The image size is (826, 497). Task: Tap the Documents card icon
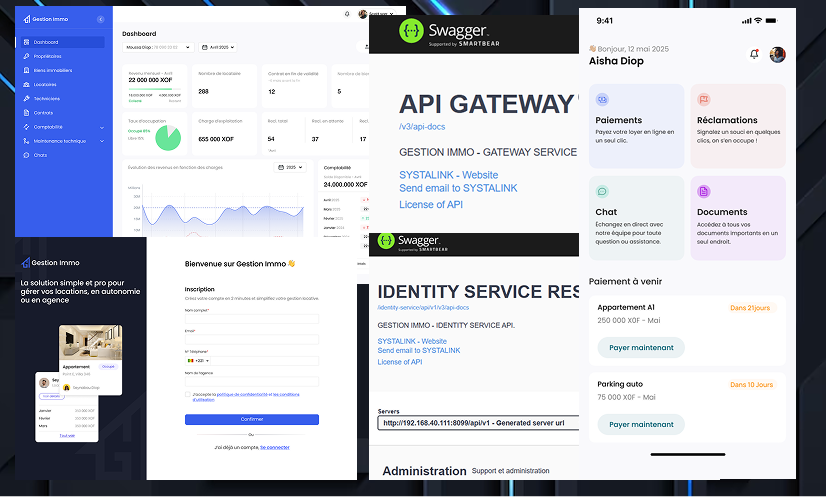tap(704, 192)
